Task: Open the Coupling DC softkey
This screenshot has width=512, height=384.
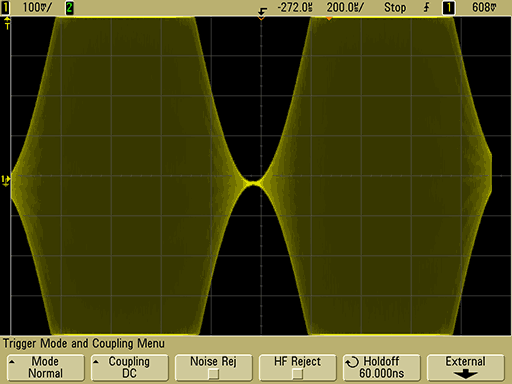Action: point(129,367)
